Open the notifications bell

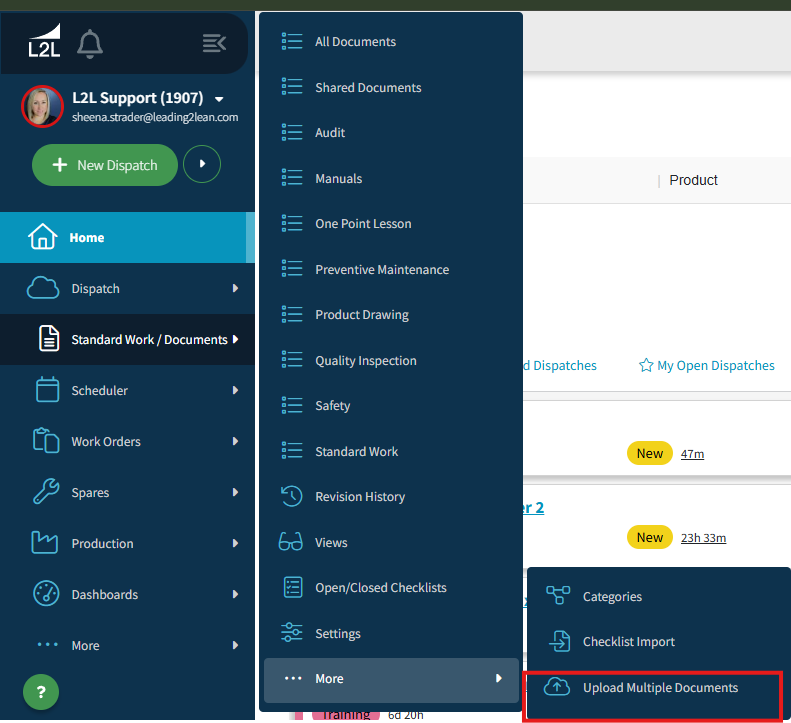coord(90,44)
